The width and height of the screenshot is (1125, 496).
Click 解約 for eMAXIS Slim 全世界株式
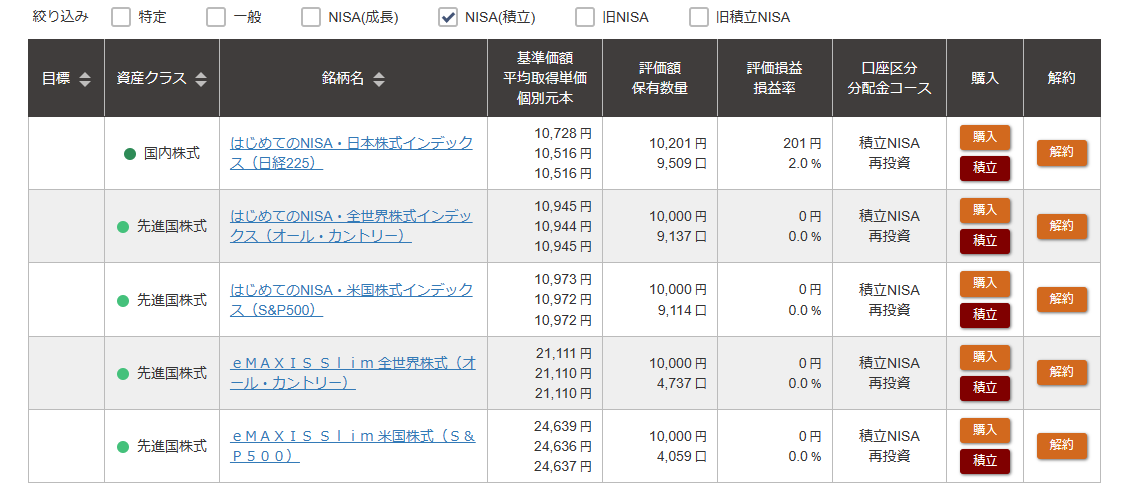pos(1062,373)
